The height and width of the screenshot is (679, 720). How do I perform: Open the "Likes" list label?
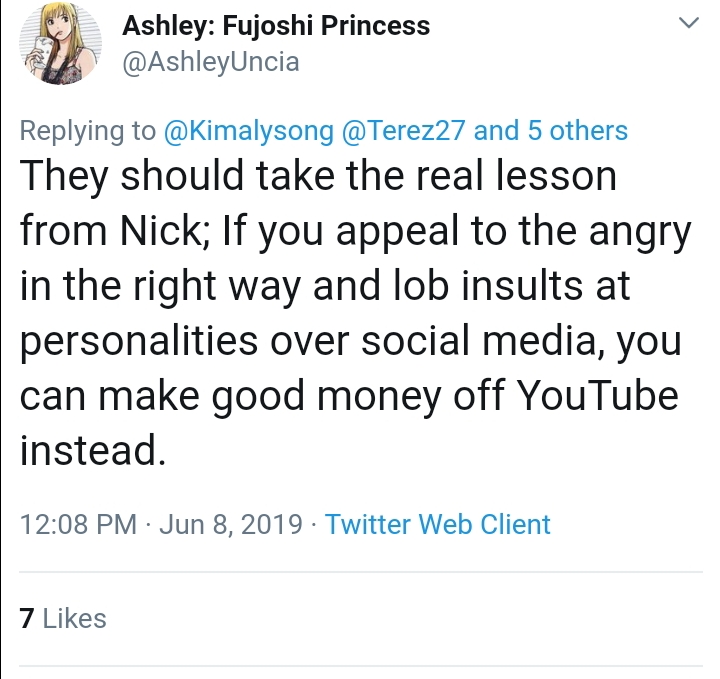pyautogui.click(x=74, y=618)
